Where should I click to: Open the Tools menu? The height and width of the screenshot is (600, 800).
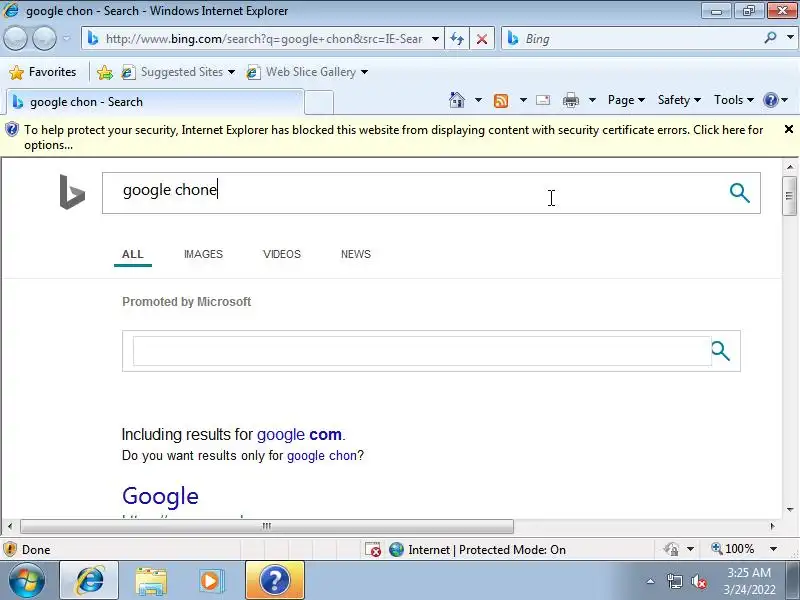click(734, 100)
